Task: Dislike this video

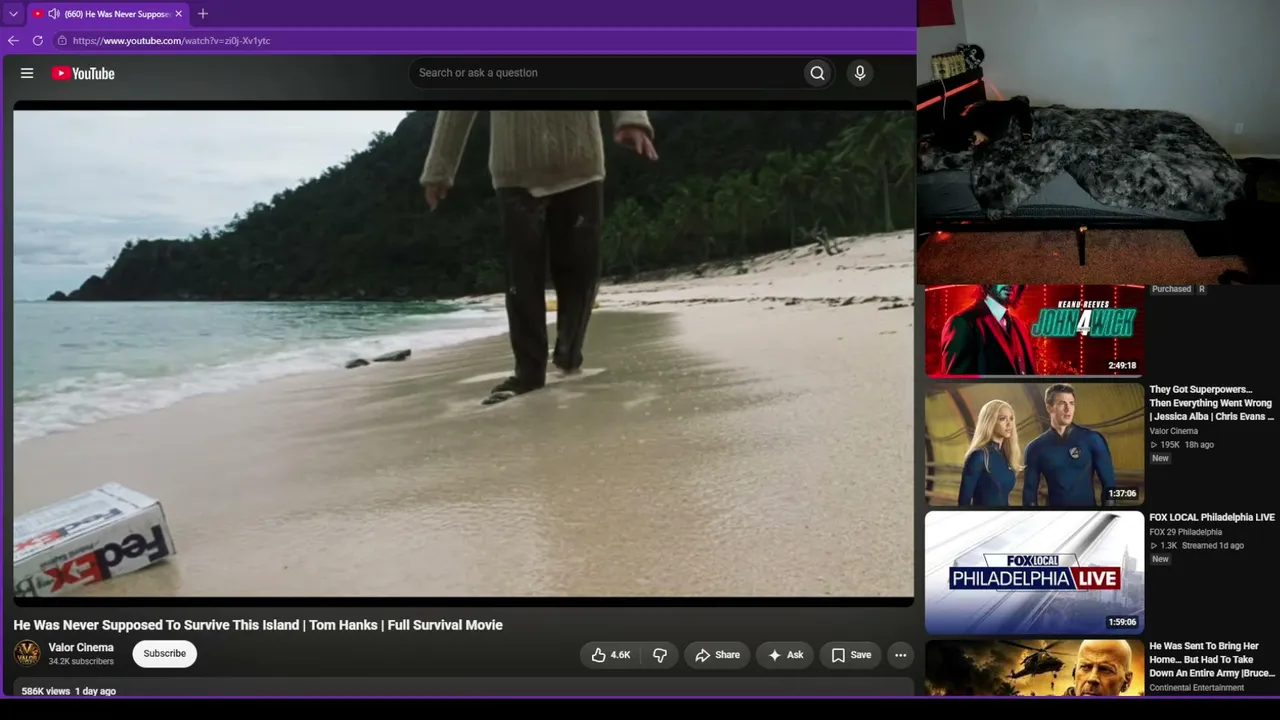Action: tap(660, 655)
